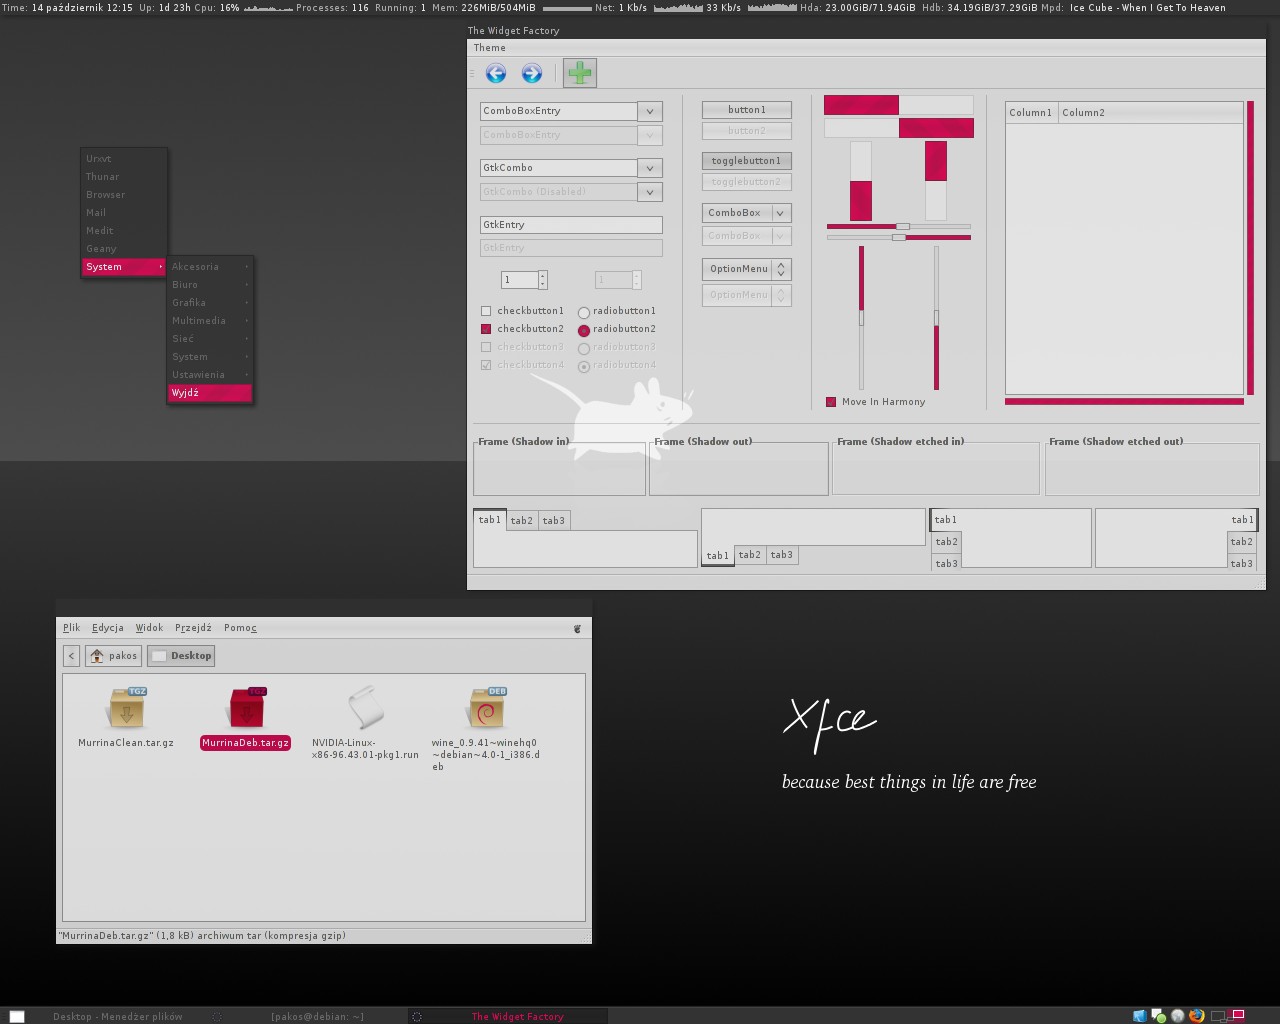Switch to tab2 in top-tabbed notebook
1280x1024 pixels.
pos(522,521)
